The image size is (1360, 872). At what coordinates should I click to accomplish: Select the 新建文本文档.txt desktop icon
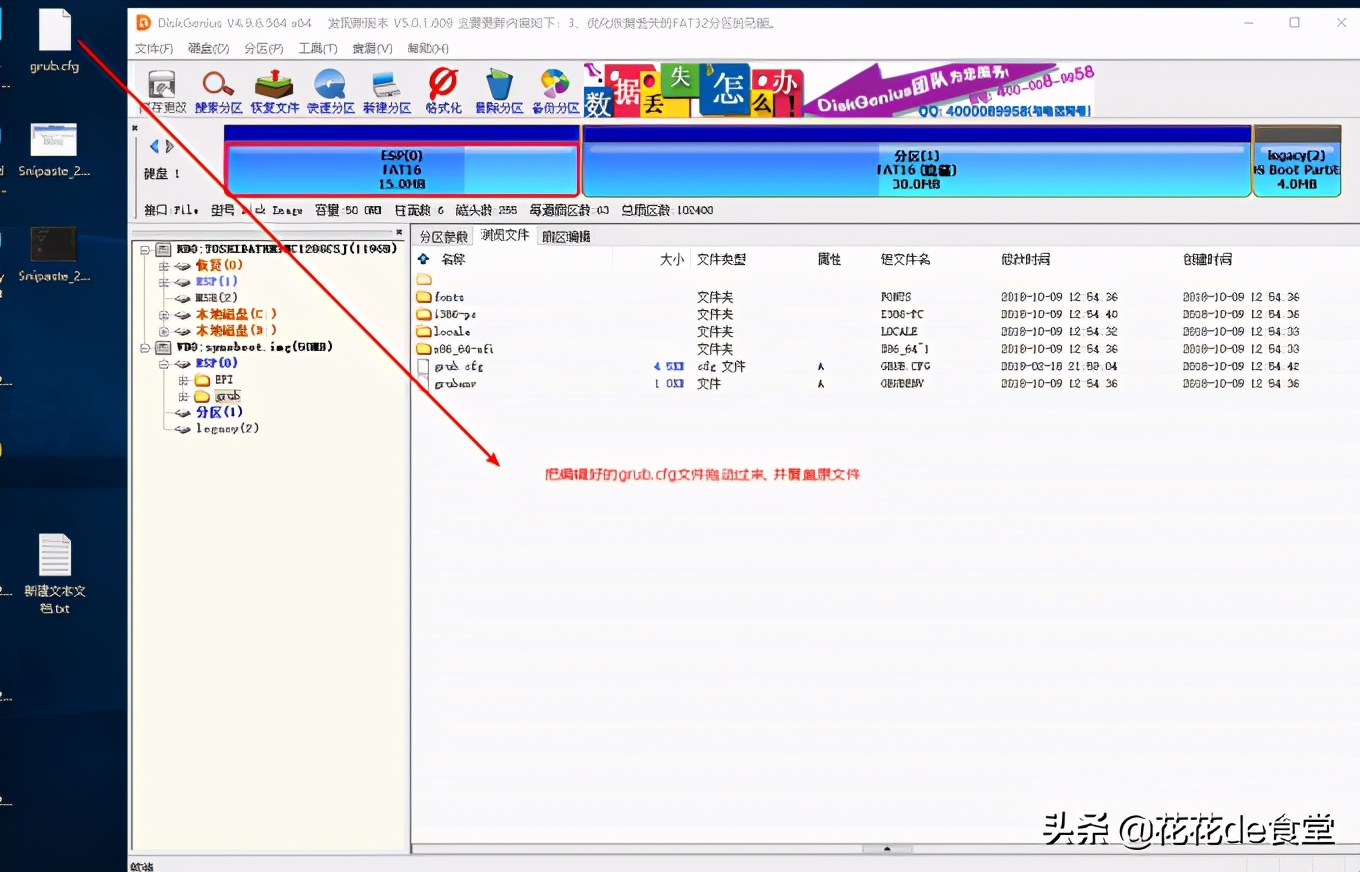[x=55, y=573]
